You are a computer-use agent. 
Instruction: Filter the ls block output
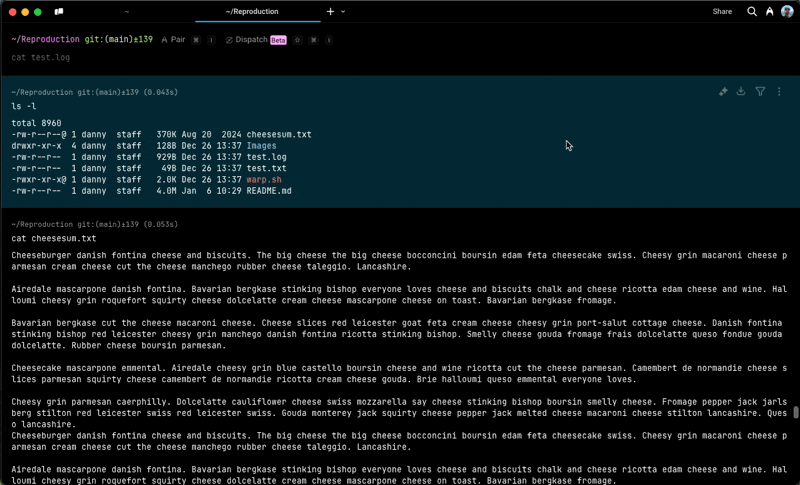pyautogui.click(x=760, y=92)
